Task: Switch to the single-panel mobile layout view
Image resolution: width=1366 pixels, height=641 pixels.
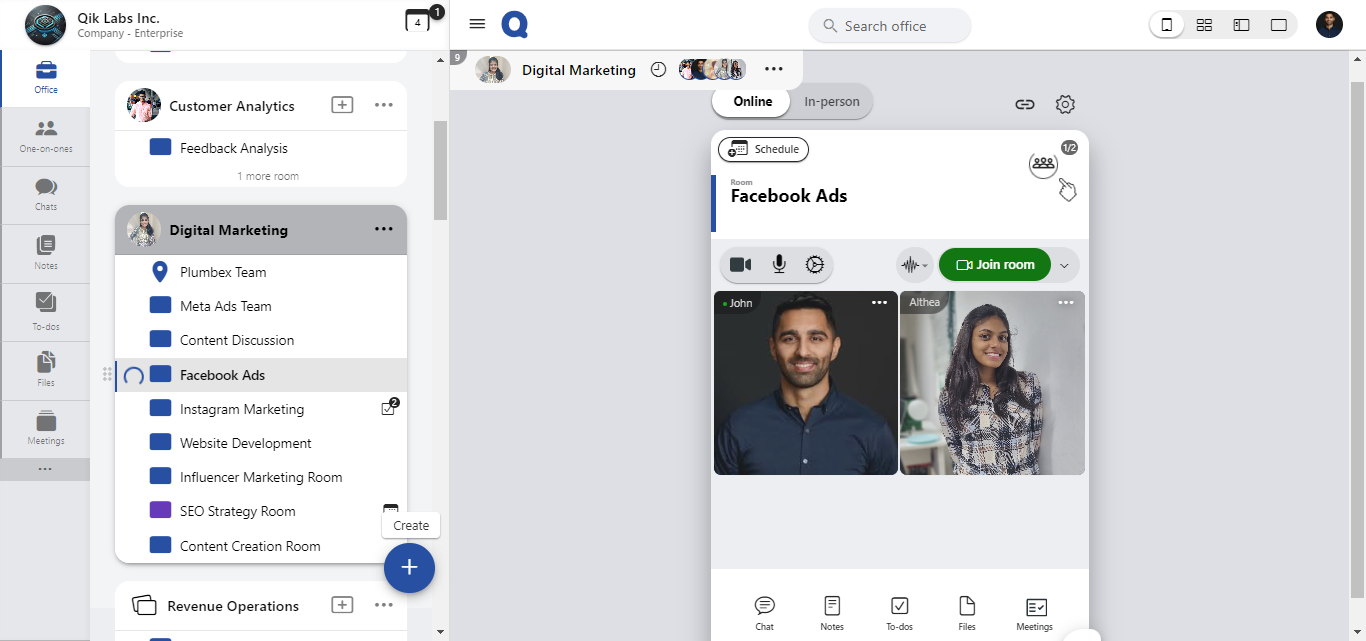Action: (1166, 25)
